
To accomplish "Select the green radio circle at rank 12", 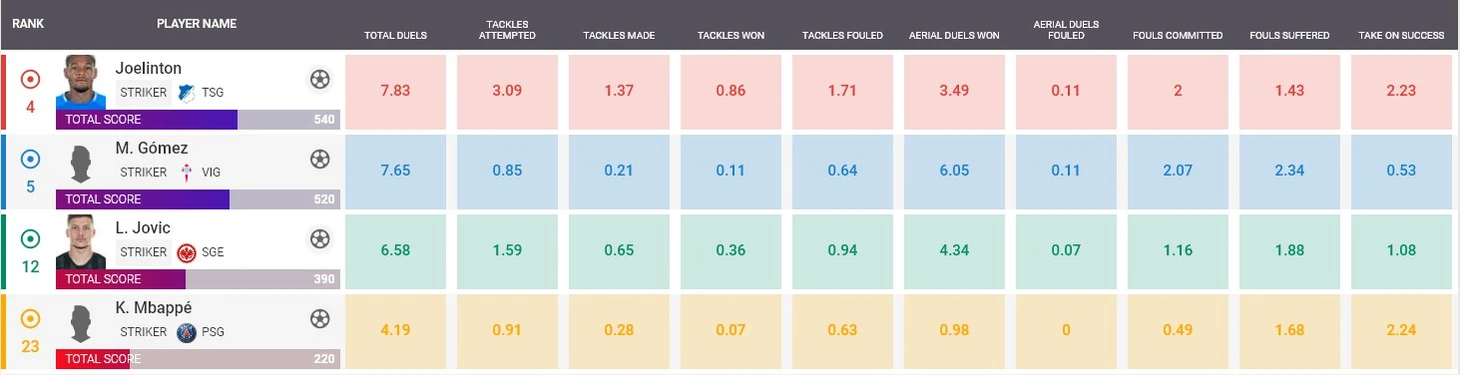I will pos(30,239).
